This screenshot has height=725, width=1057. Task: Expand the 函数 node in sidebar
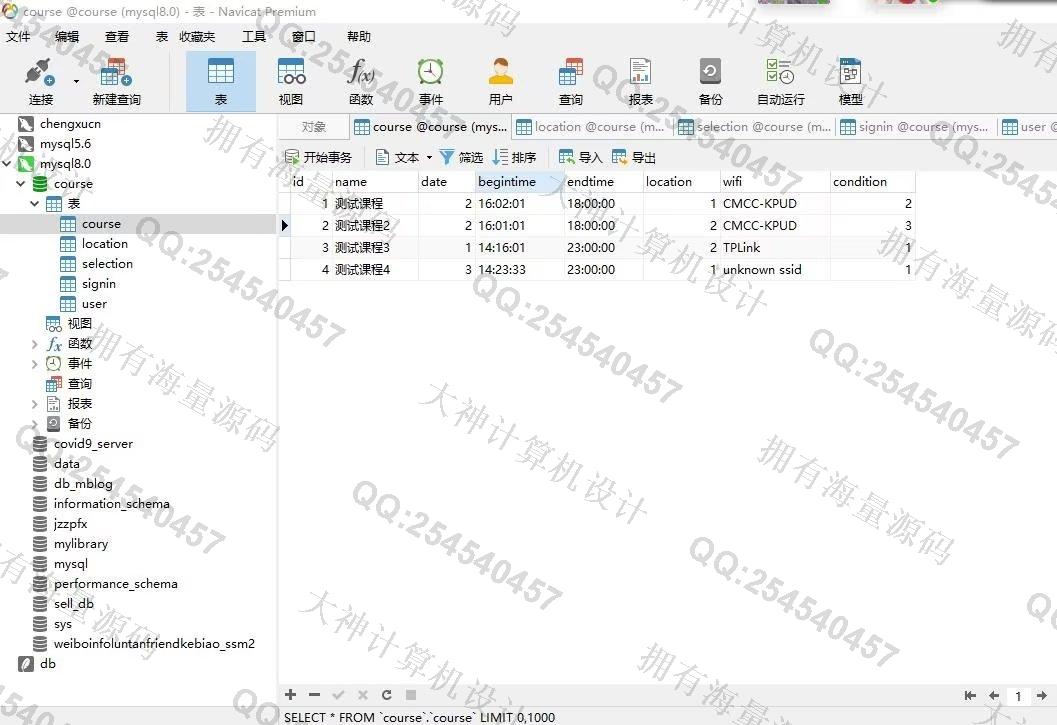[x=35, y=344]
